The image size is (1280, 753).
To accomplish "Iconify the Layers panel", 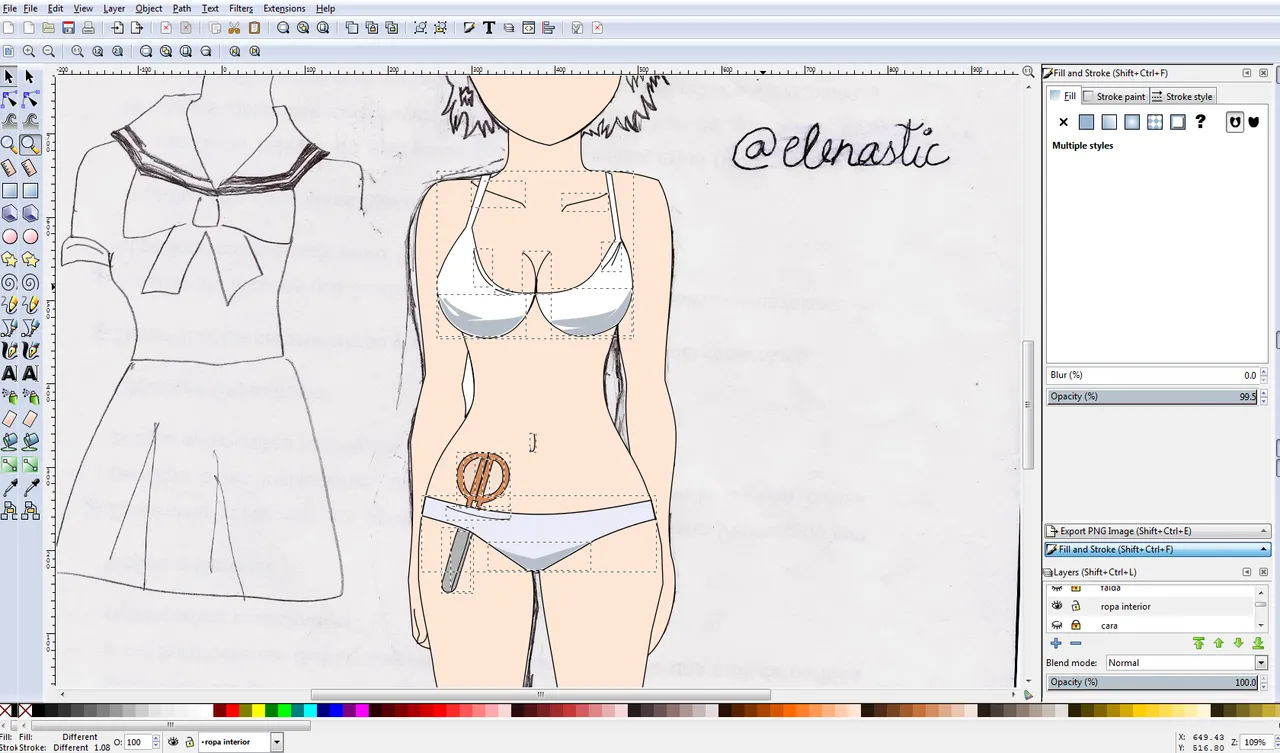I will click(x=1247, y=572).
